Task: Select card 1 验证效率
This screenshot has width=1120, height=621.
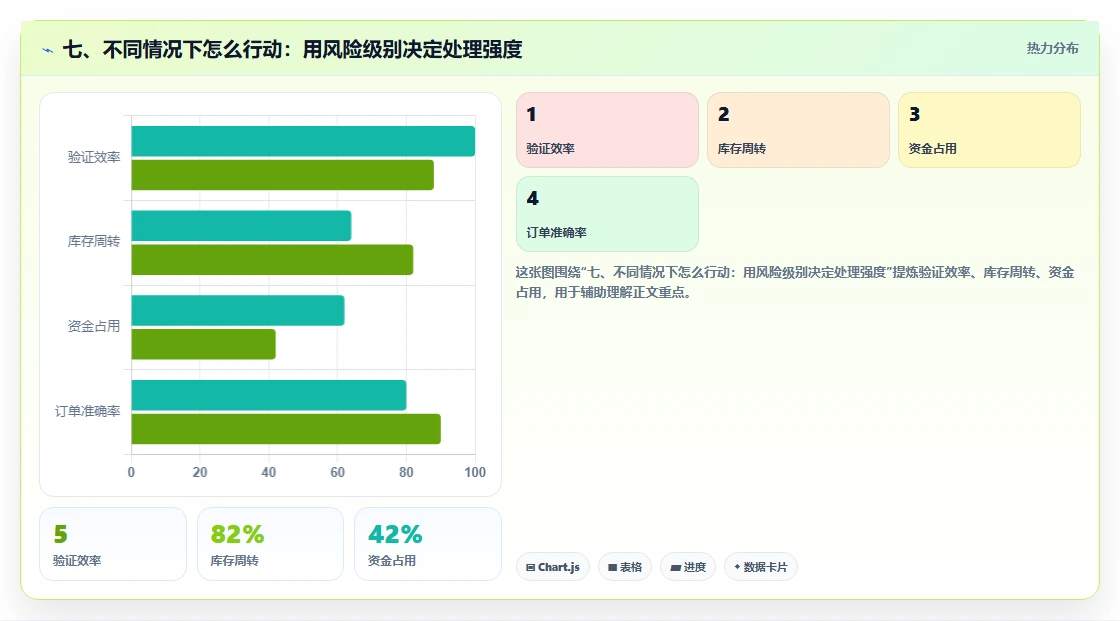Action: click(x=607, y=130)
